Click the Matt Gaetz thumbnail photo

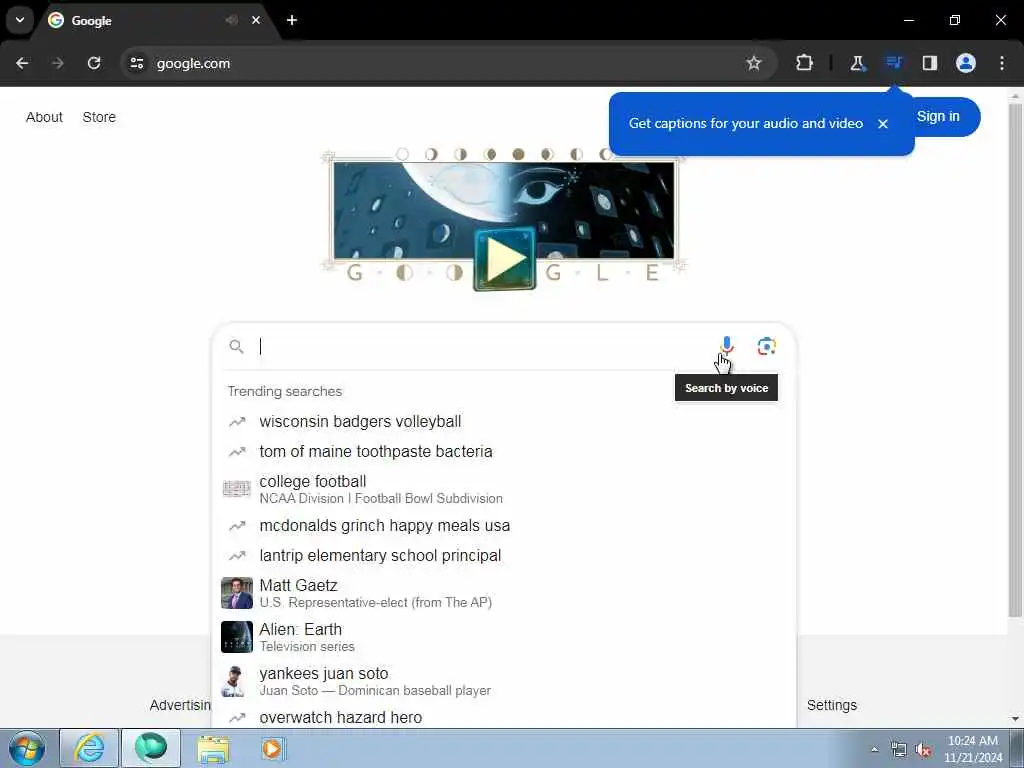[x=236, y=593]
